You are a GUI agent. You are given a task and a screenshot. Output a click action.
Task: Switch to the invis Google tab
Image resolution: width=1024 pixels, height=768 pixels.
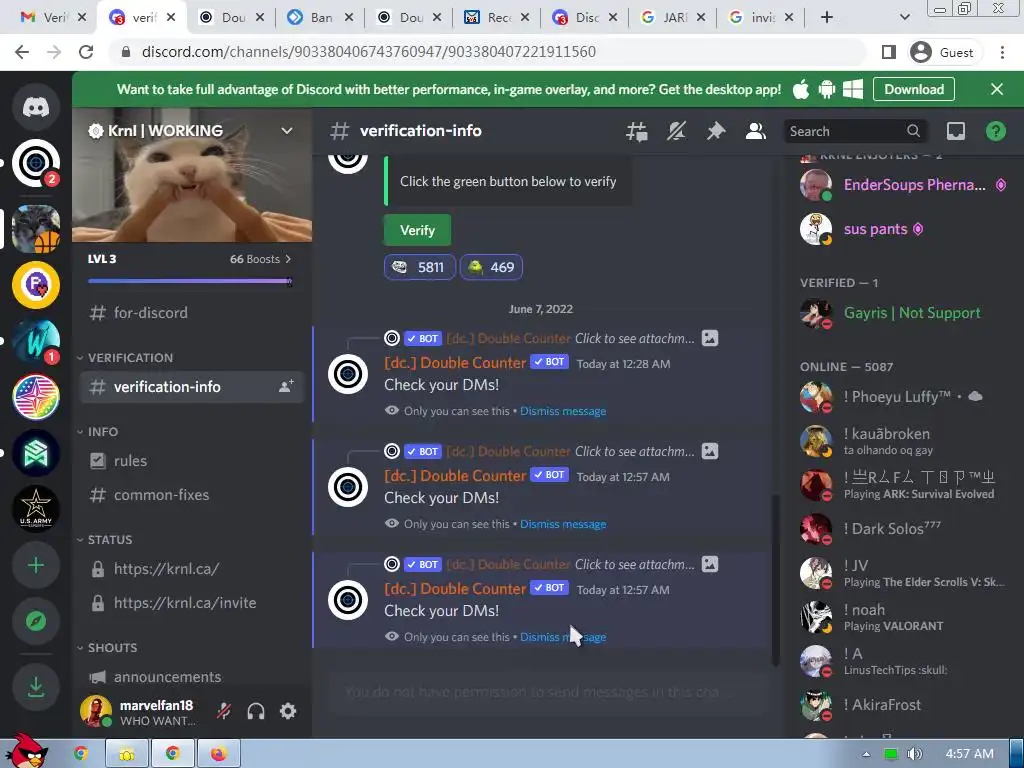click(761, 17)
